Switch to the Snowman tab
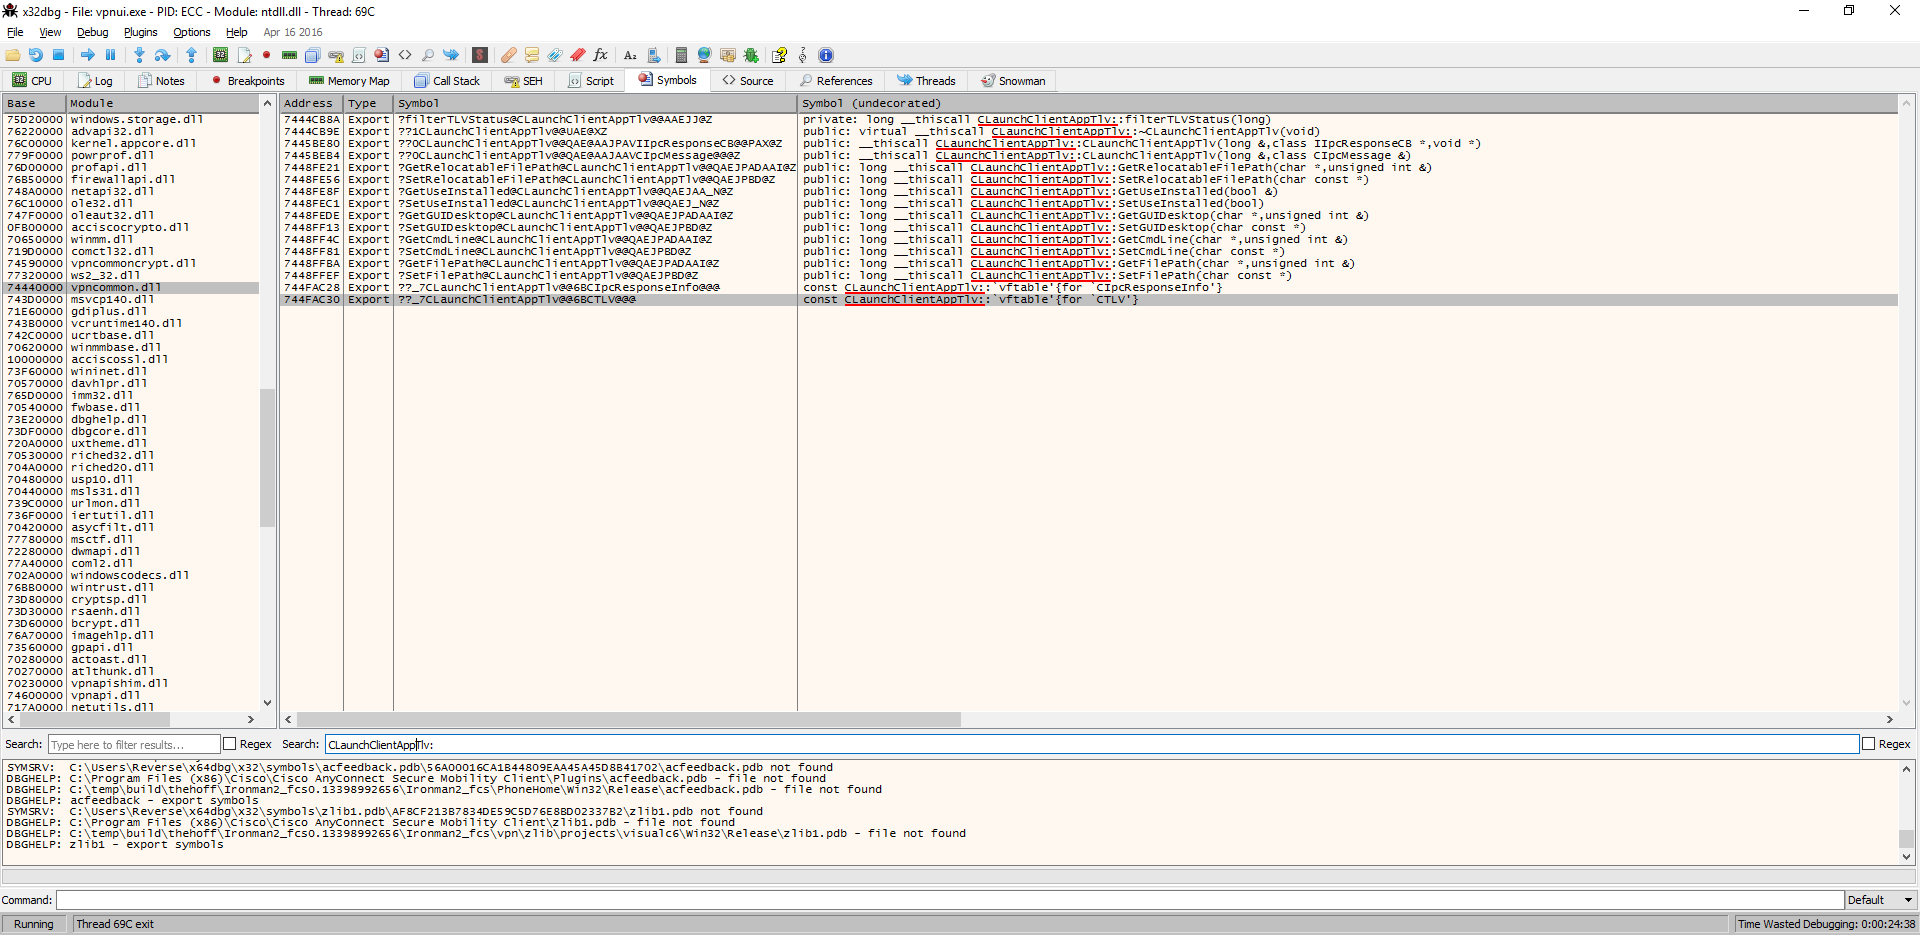This screenshot has height=935, width=1920. click(1013, 81)
